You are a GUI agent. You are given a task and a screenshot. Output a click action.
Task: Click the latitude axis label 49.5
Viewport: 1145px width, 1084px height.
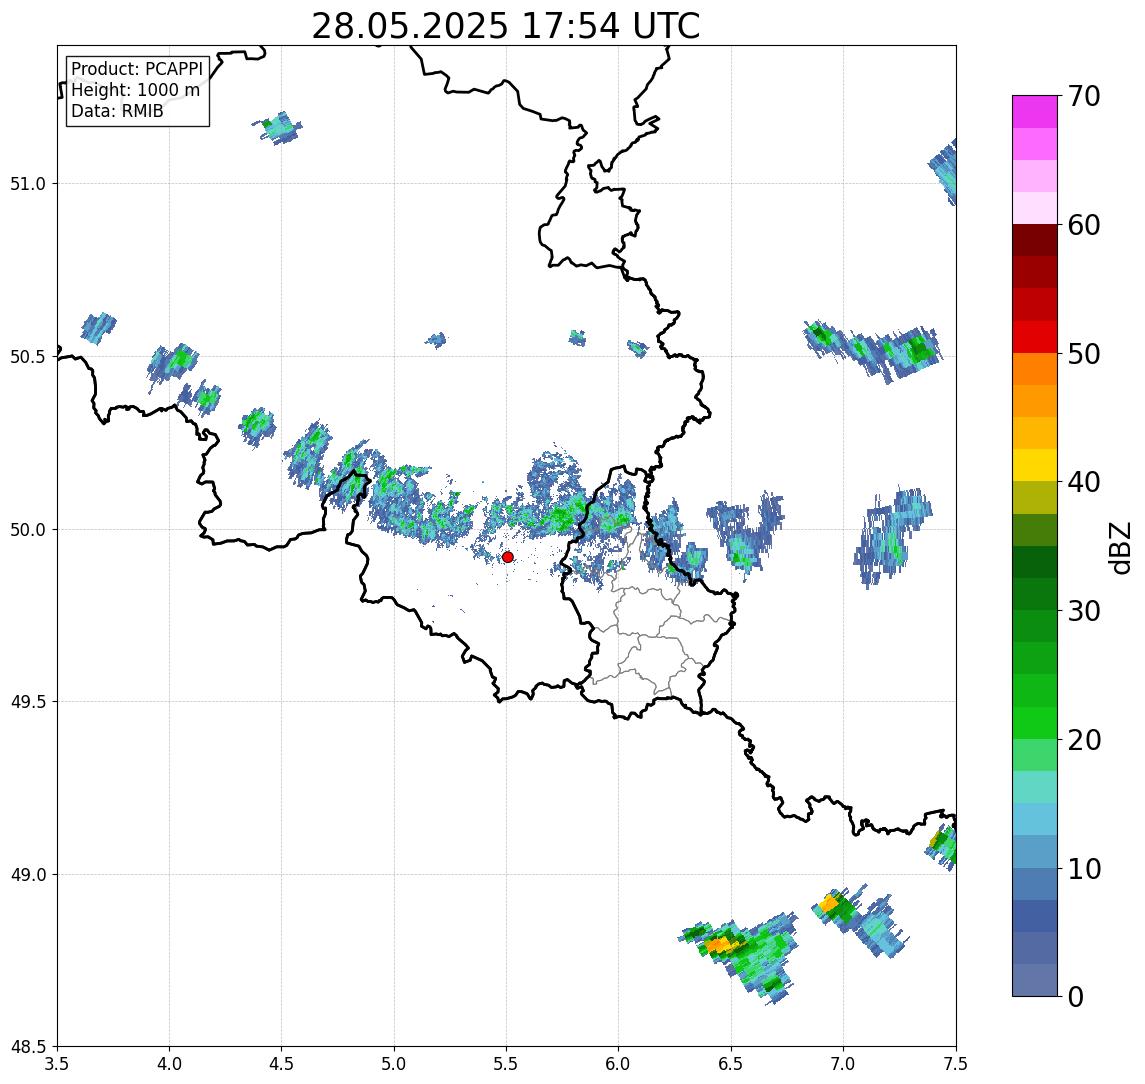coord(28,701)
